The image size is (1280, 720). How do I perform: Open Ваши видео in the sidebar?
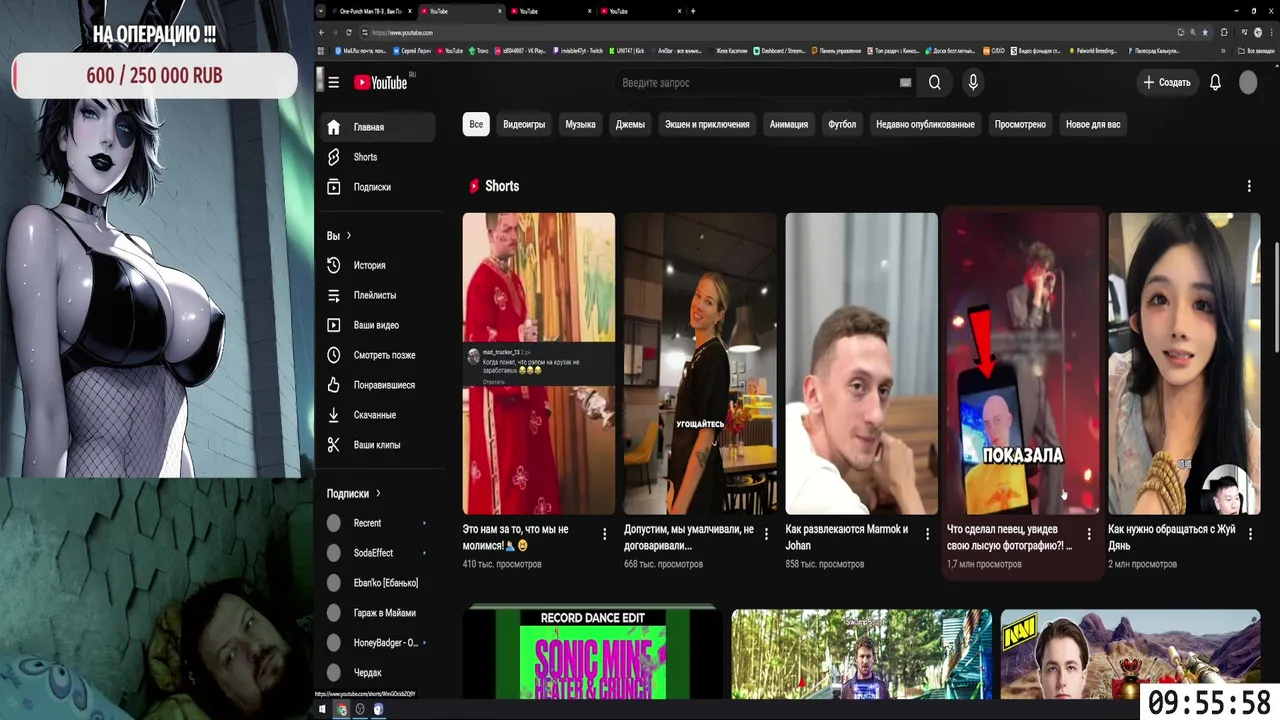[x=379, y=325]
